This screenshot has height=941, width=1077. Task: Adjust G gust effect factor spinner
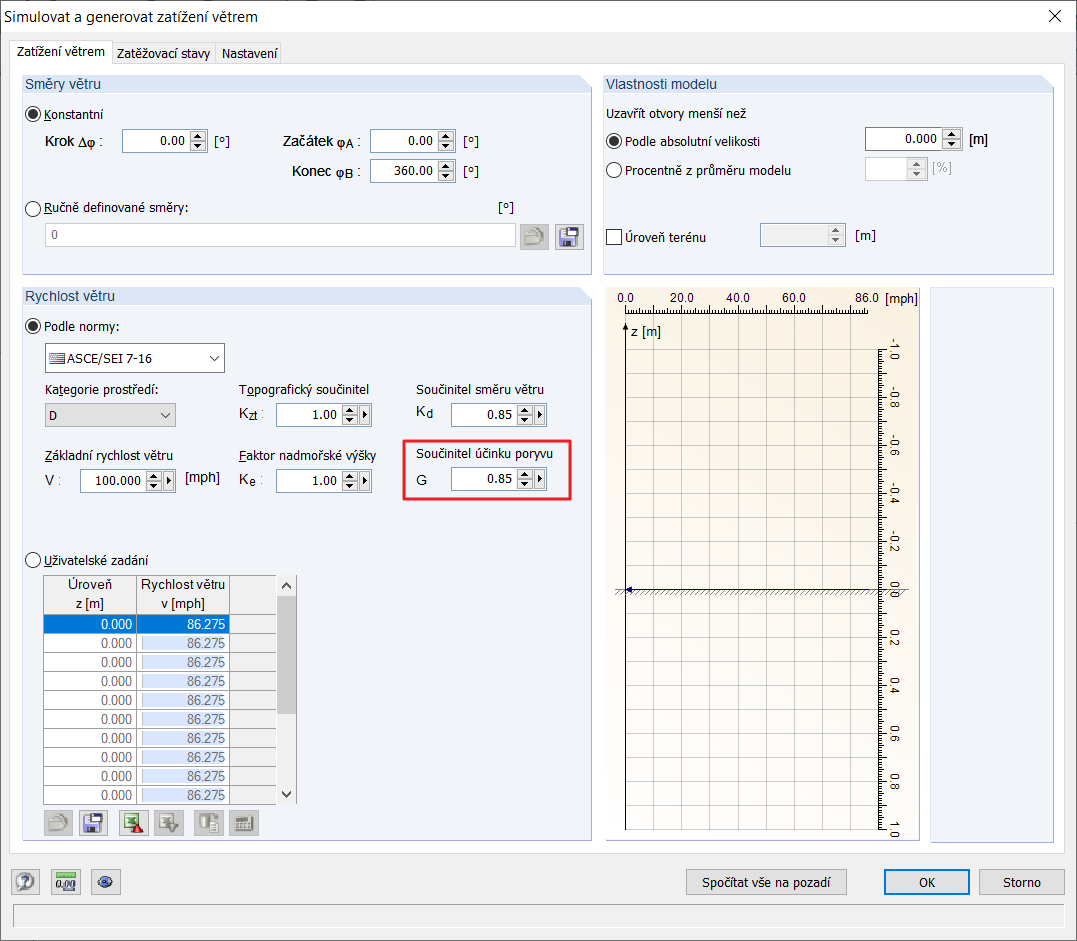tap(525, 479)
